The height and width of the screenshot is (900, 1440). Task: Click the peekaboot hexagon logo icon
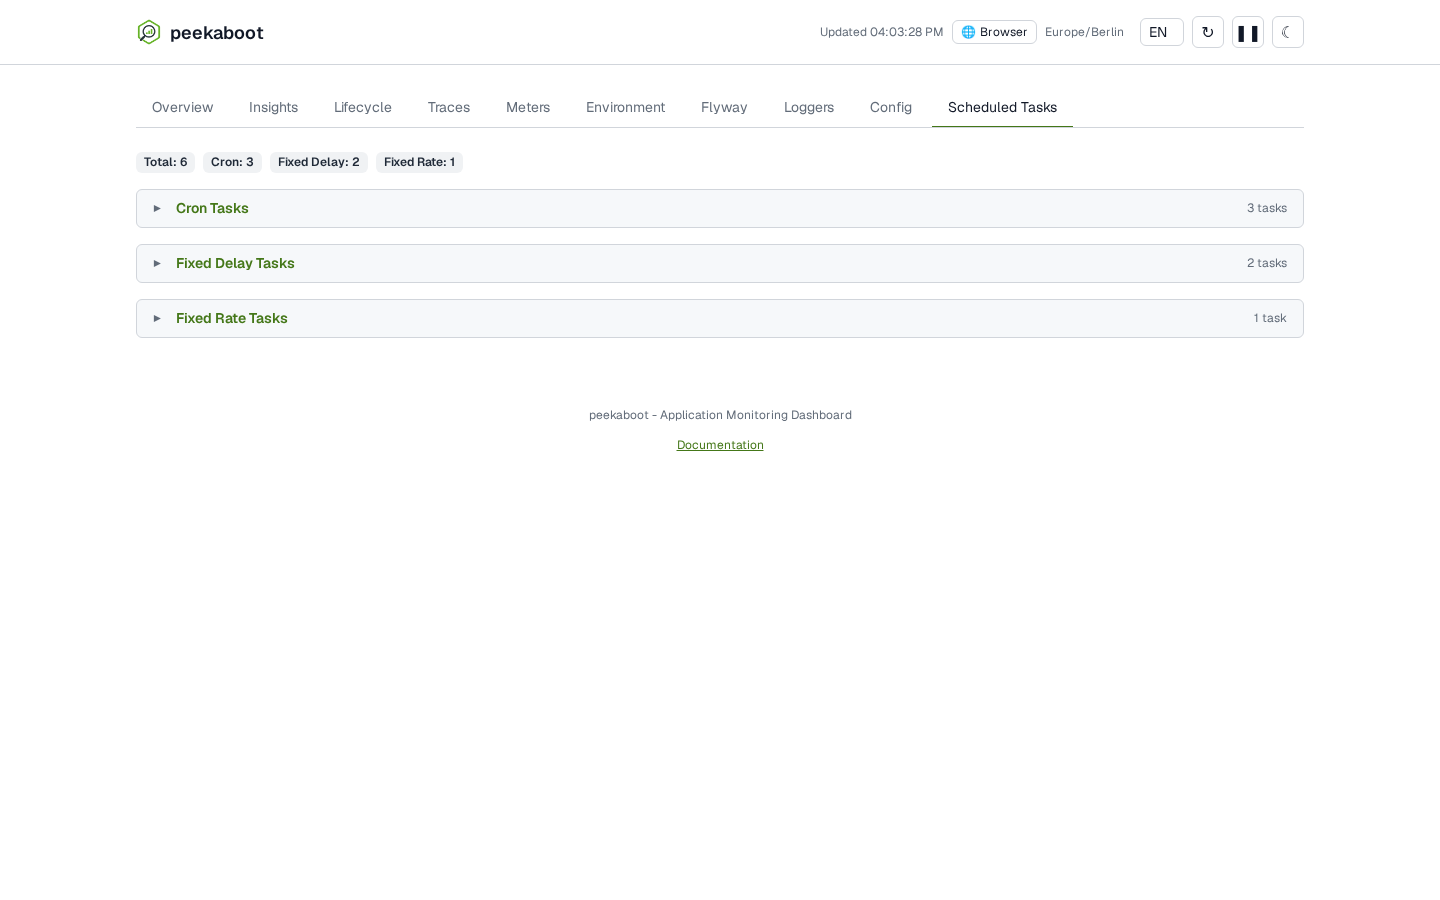(149, 32)
